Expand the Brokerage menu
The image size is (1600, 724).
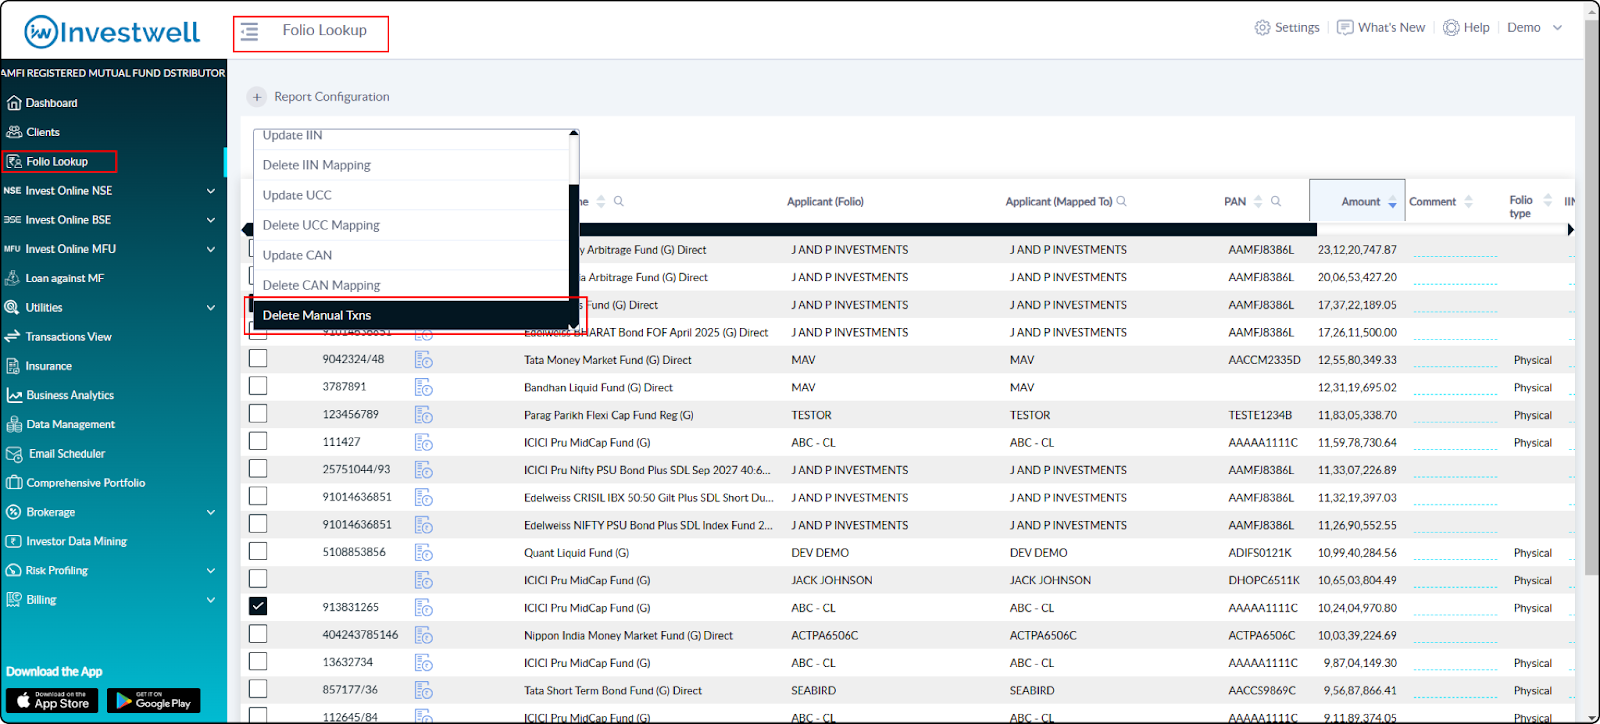(211, 512)
